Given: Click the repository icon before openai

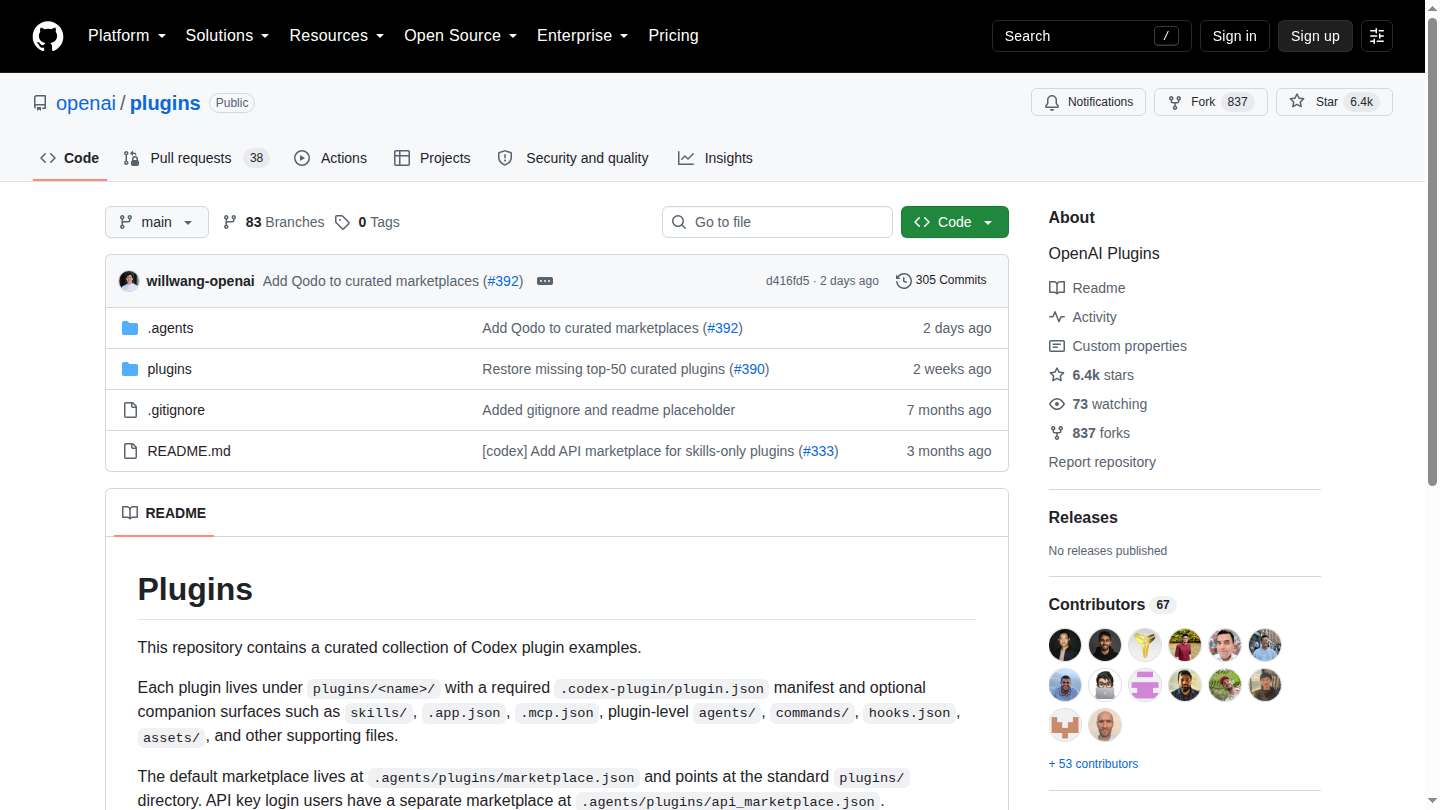Looking at the screenshot, I should [x=40, y=103].
